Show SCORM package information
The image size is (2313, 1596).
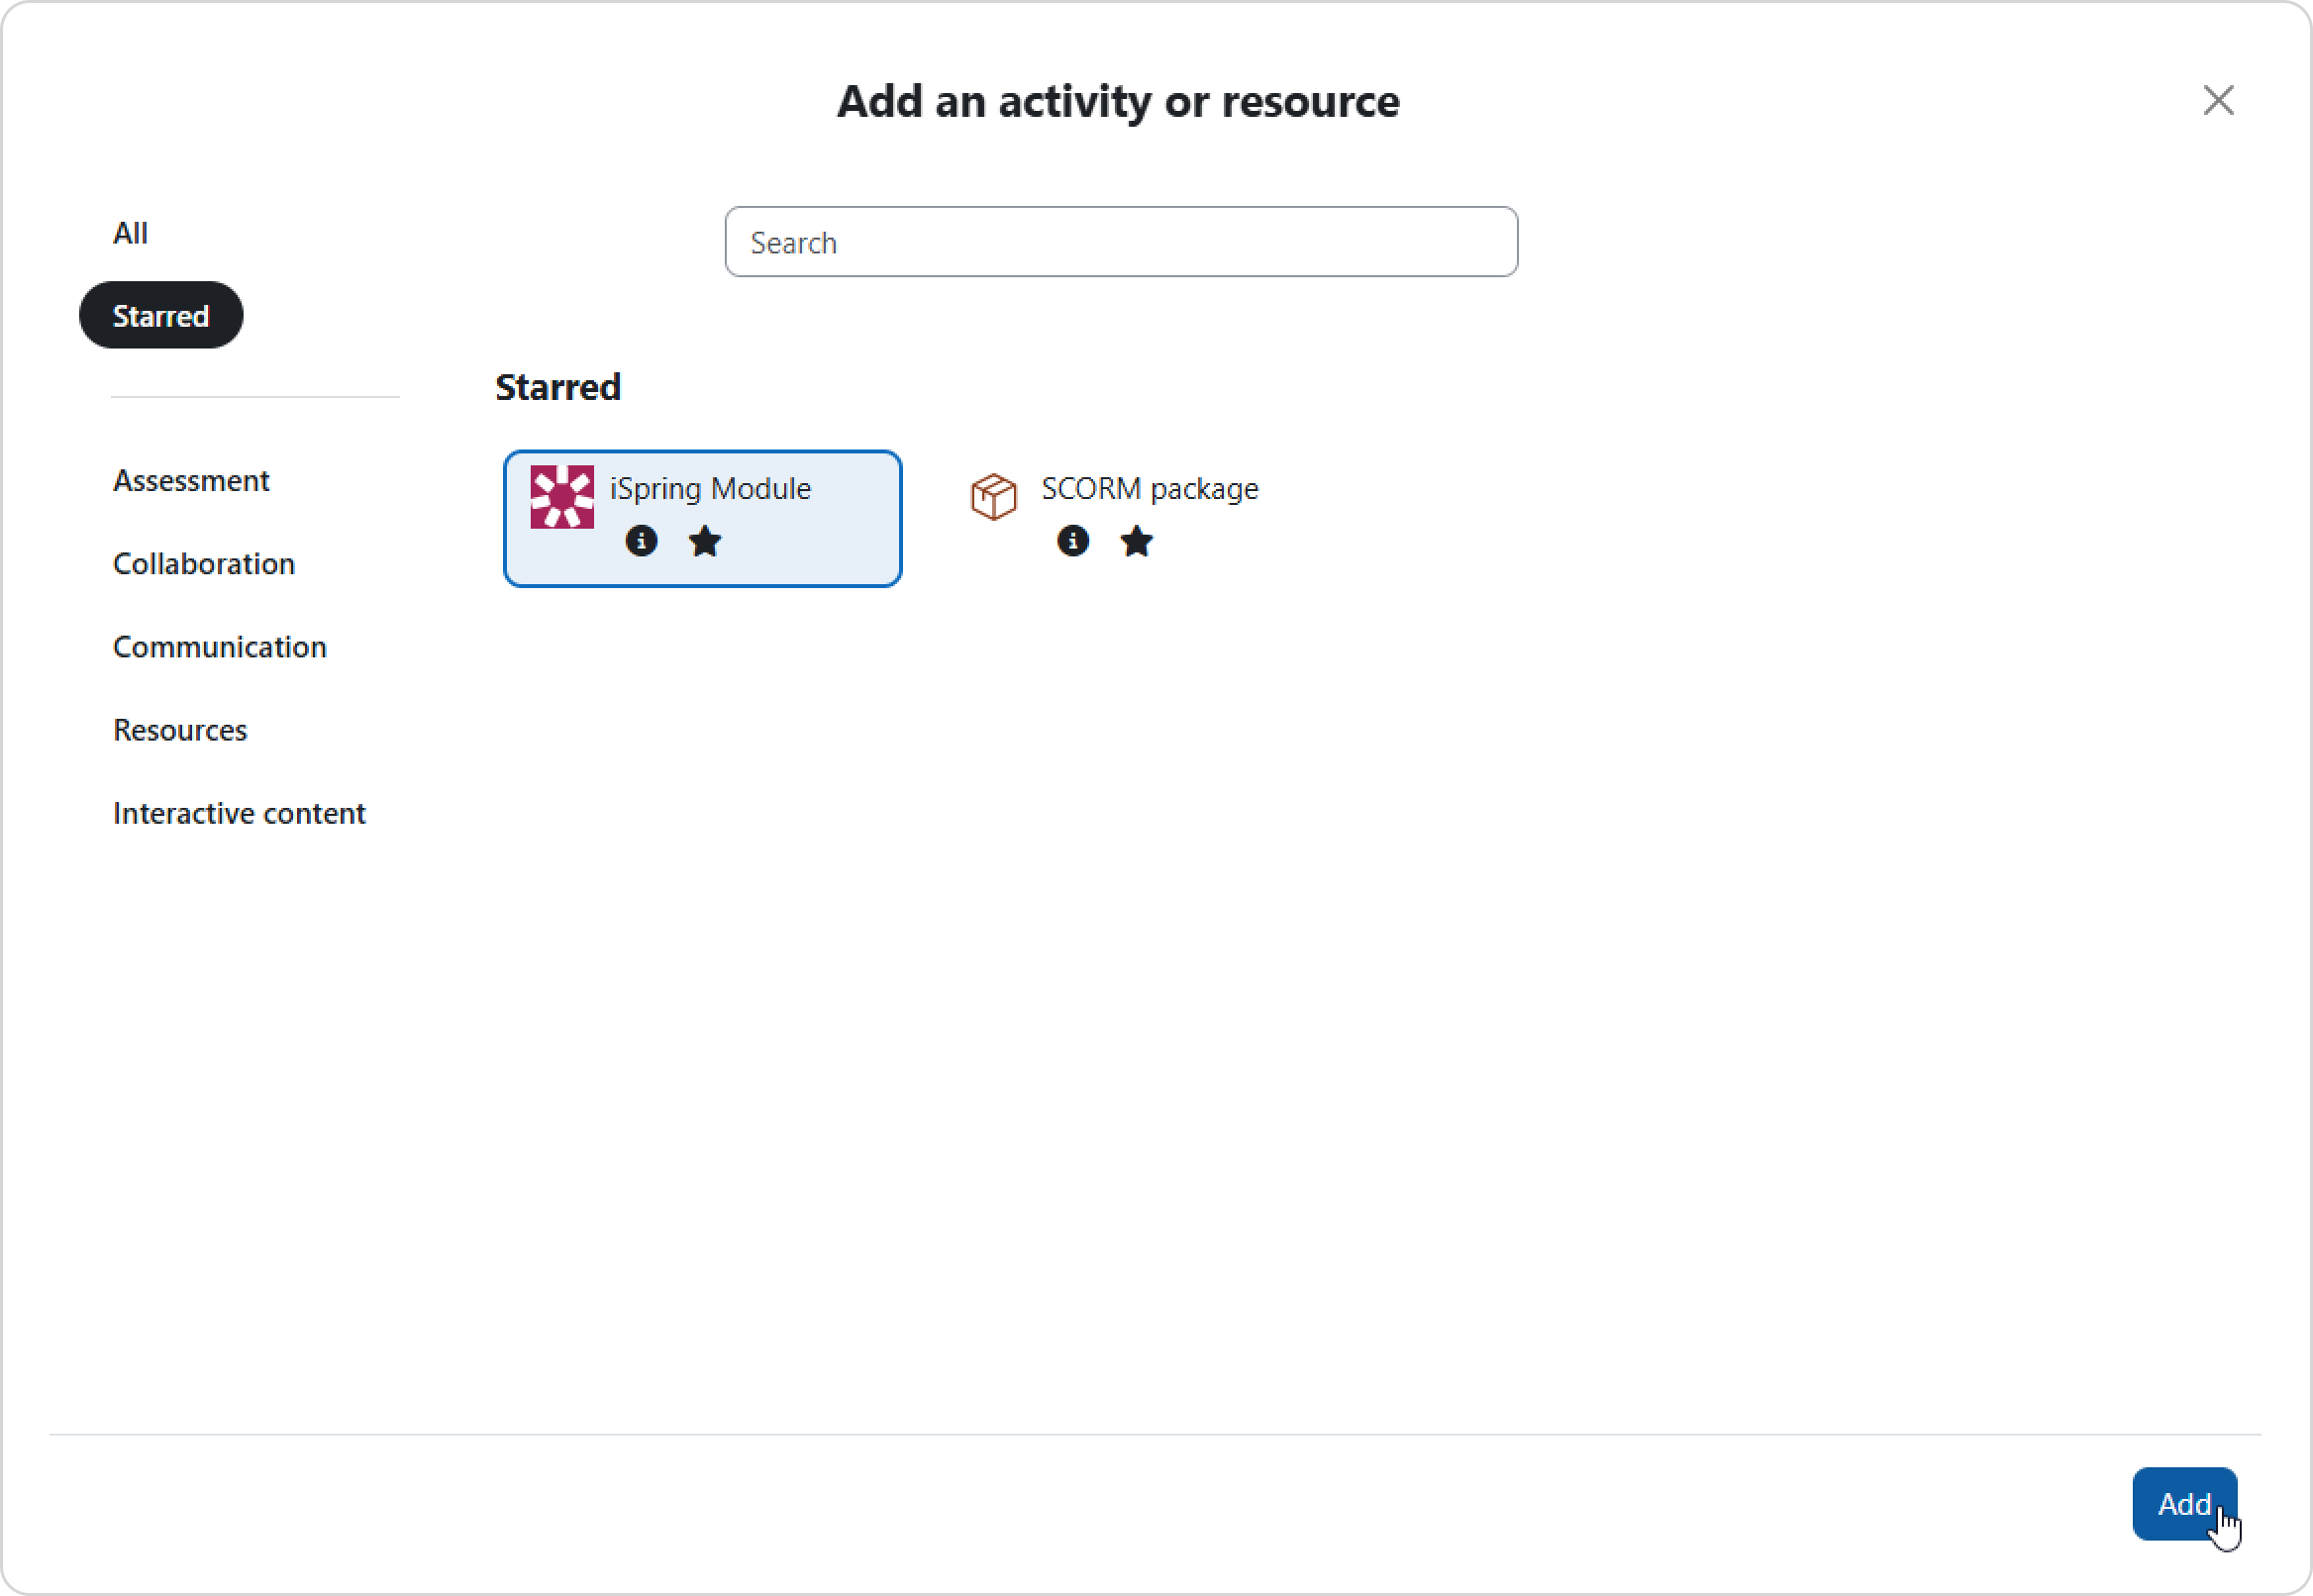pos(1072,541)
